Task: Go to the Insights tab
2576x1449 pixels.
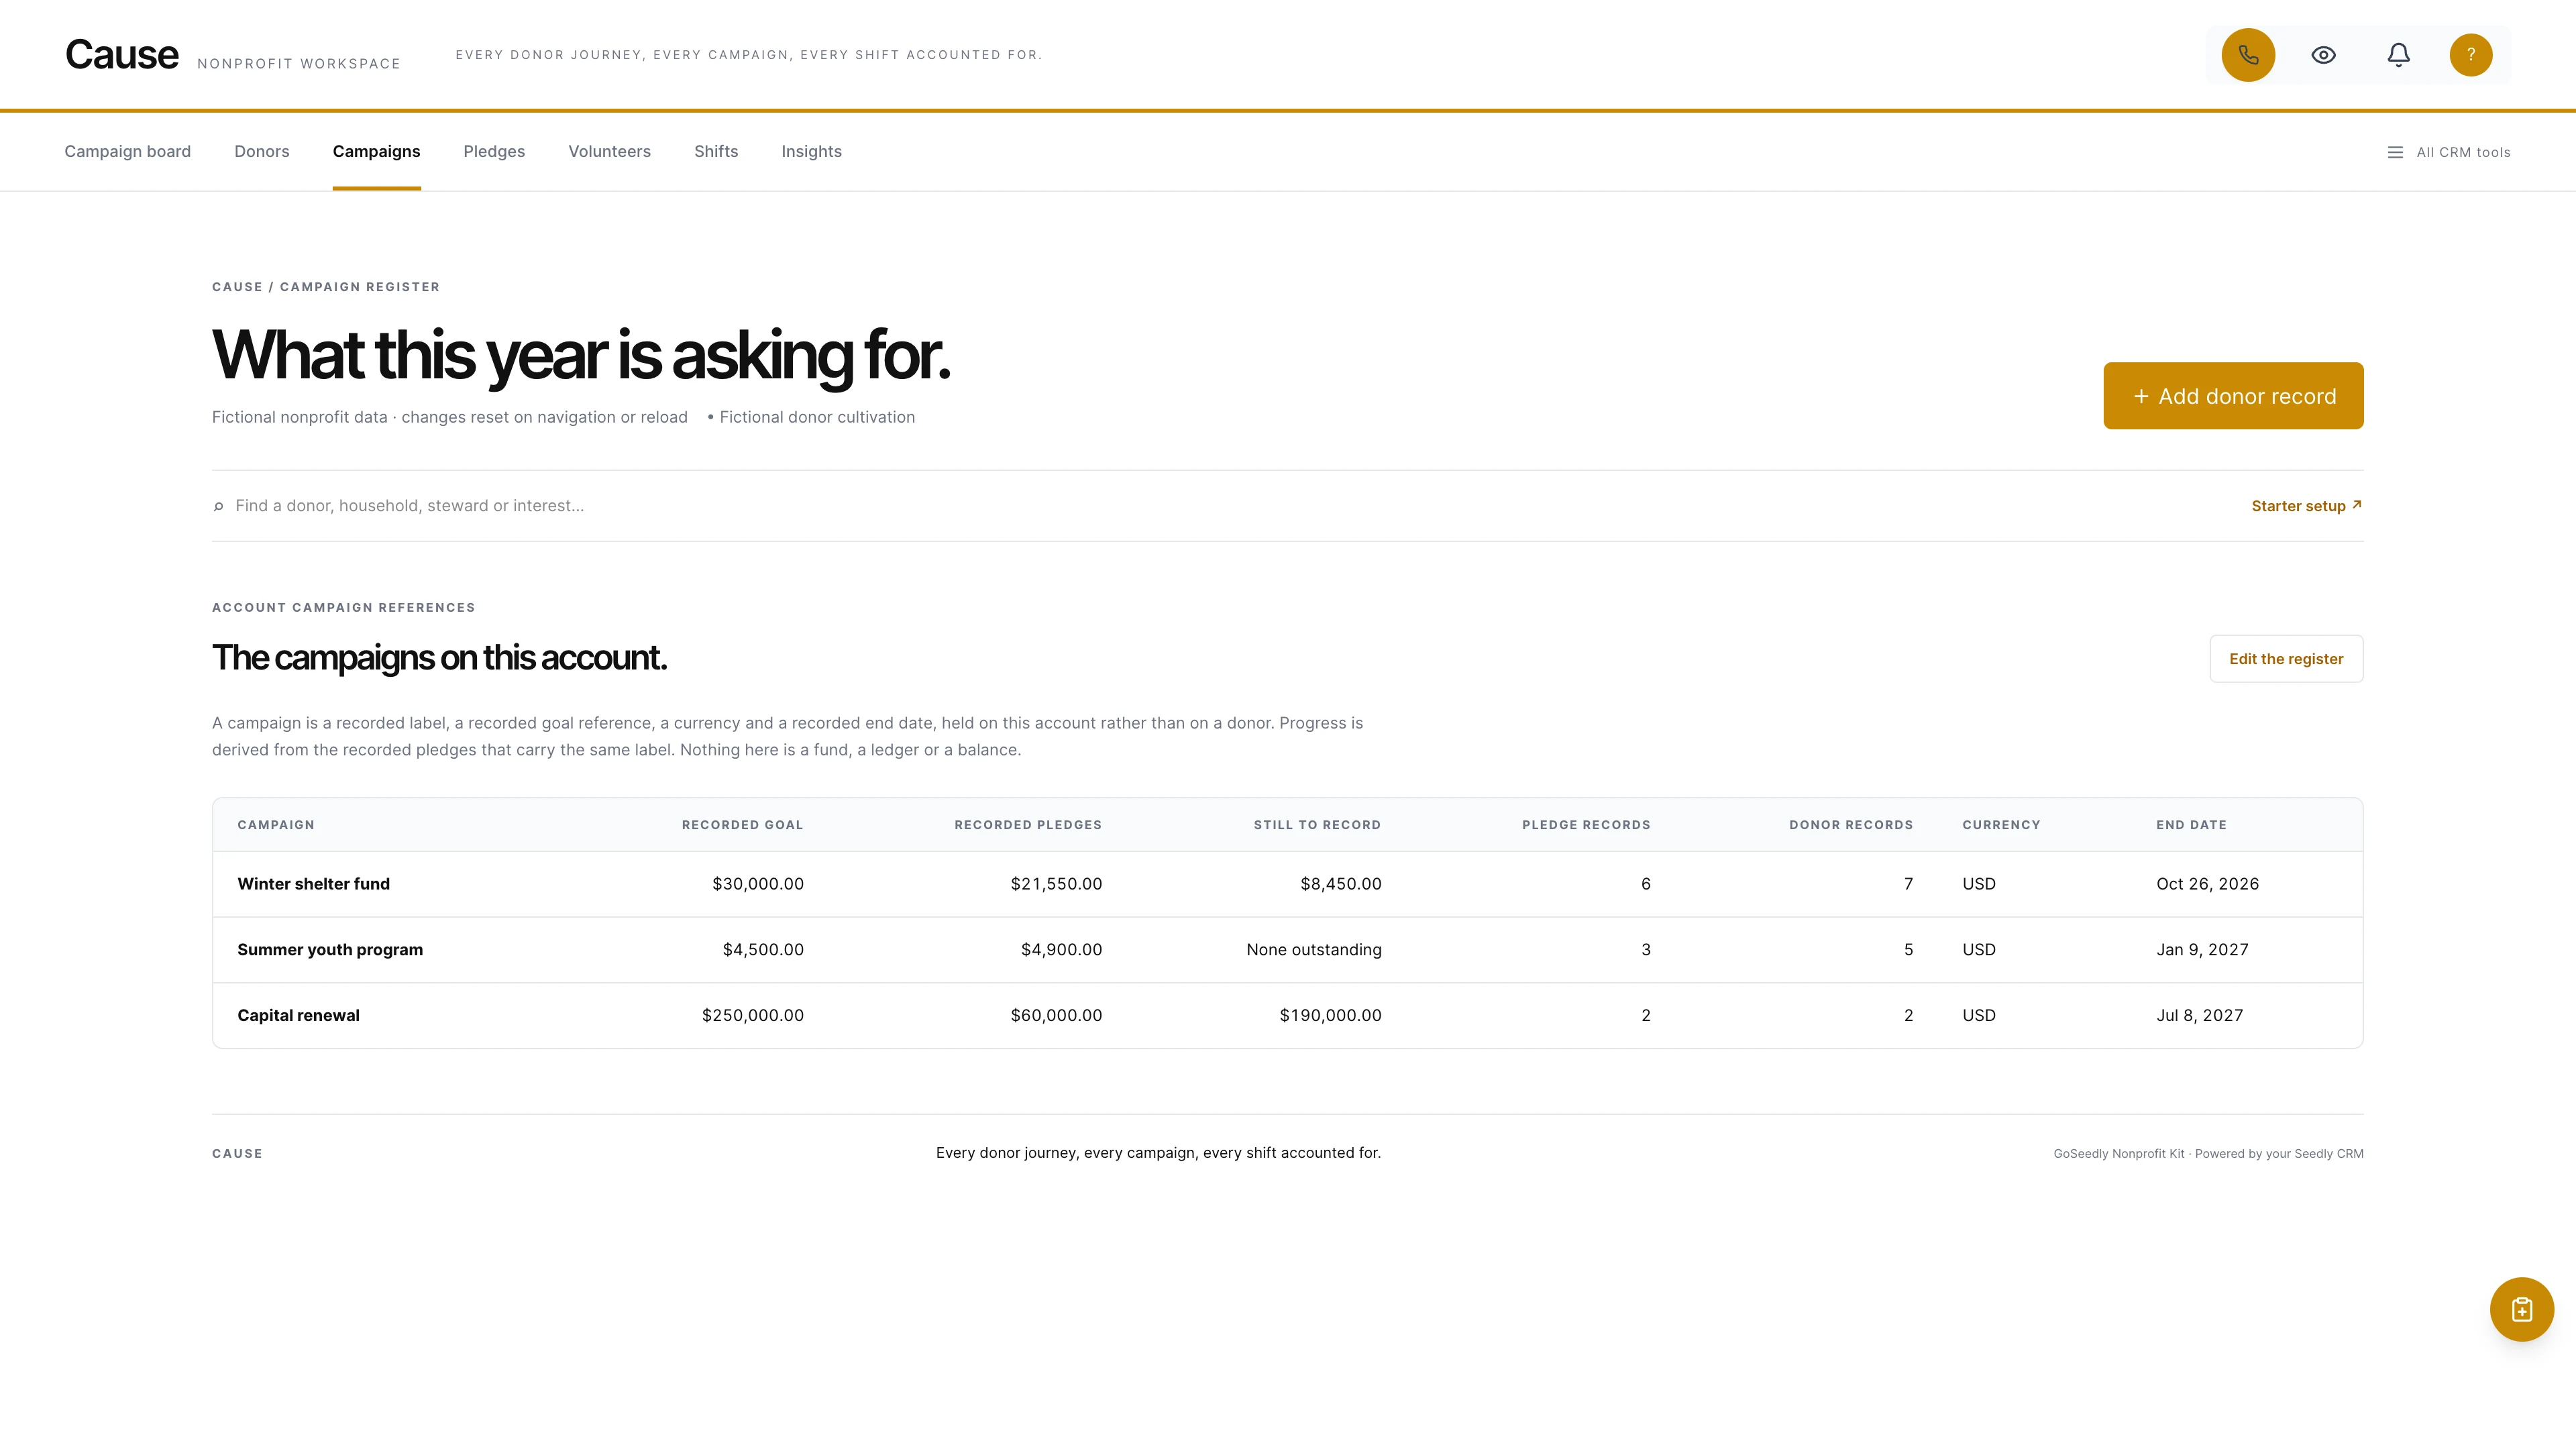Action: point(811,151)
